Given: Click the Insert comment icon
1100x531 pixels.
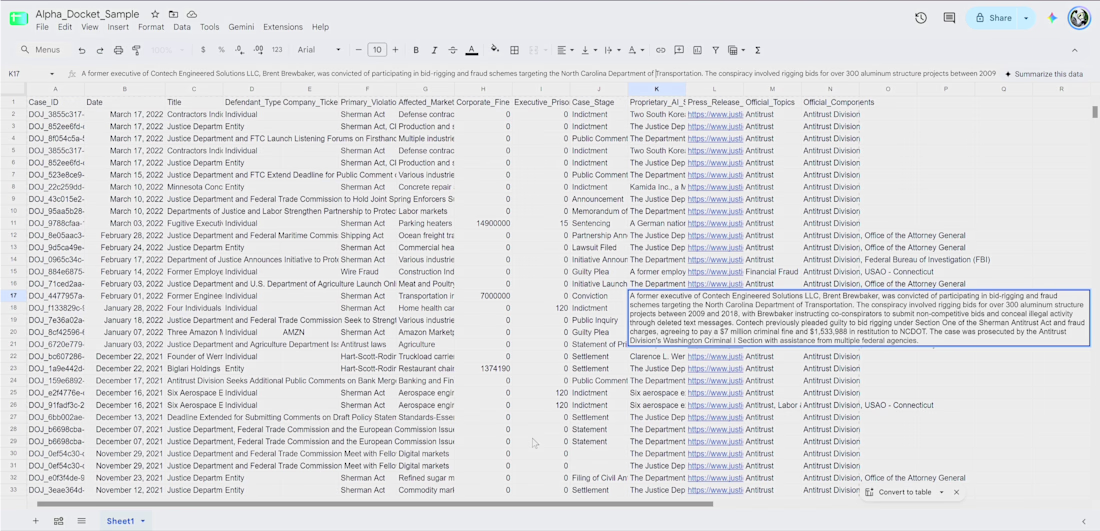Looking at the screenshot, I should 679,50.
